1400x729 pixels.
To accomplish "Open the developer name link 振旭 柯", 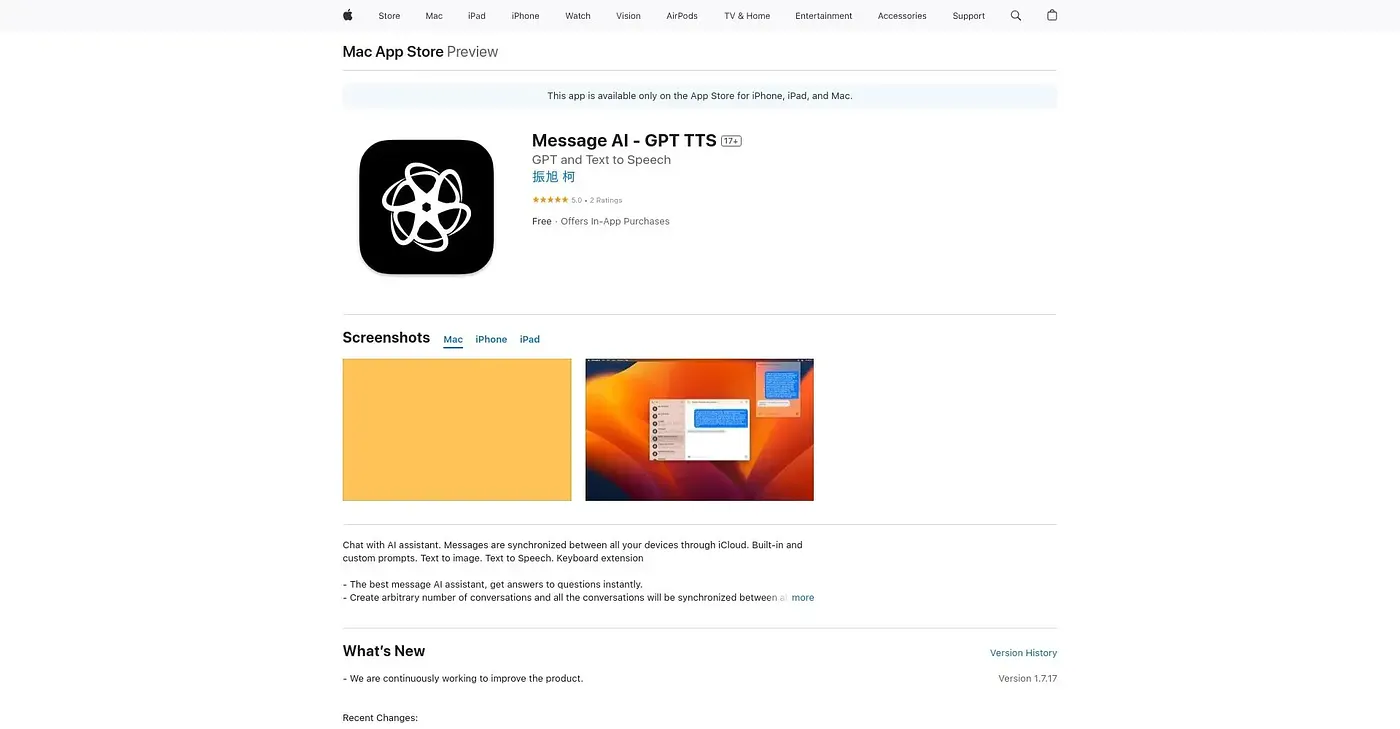I will [x=554, y=177].
